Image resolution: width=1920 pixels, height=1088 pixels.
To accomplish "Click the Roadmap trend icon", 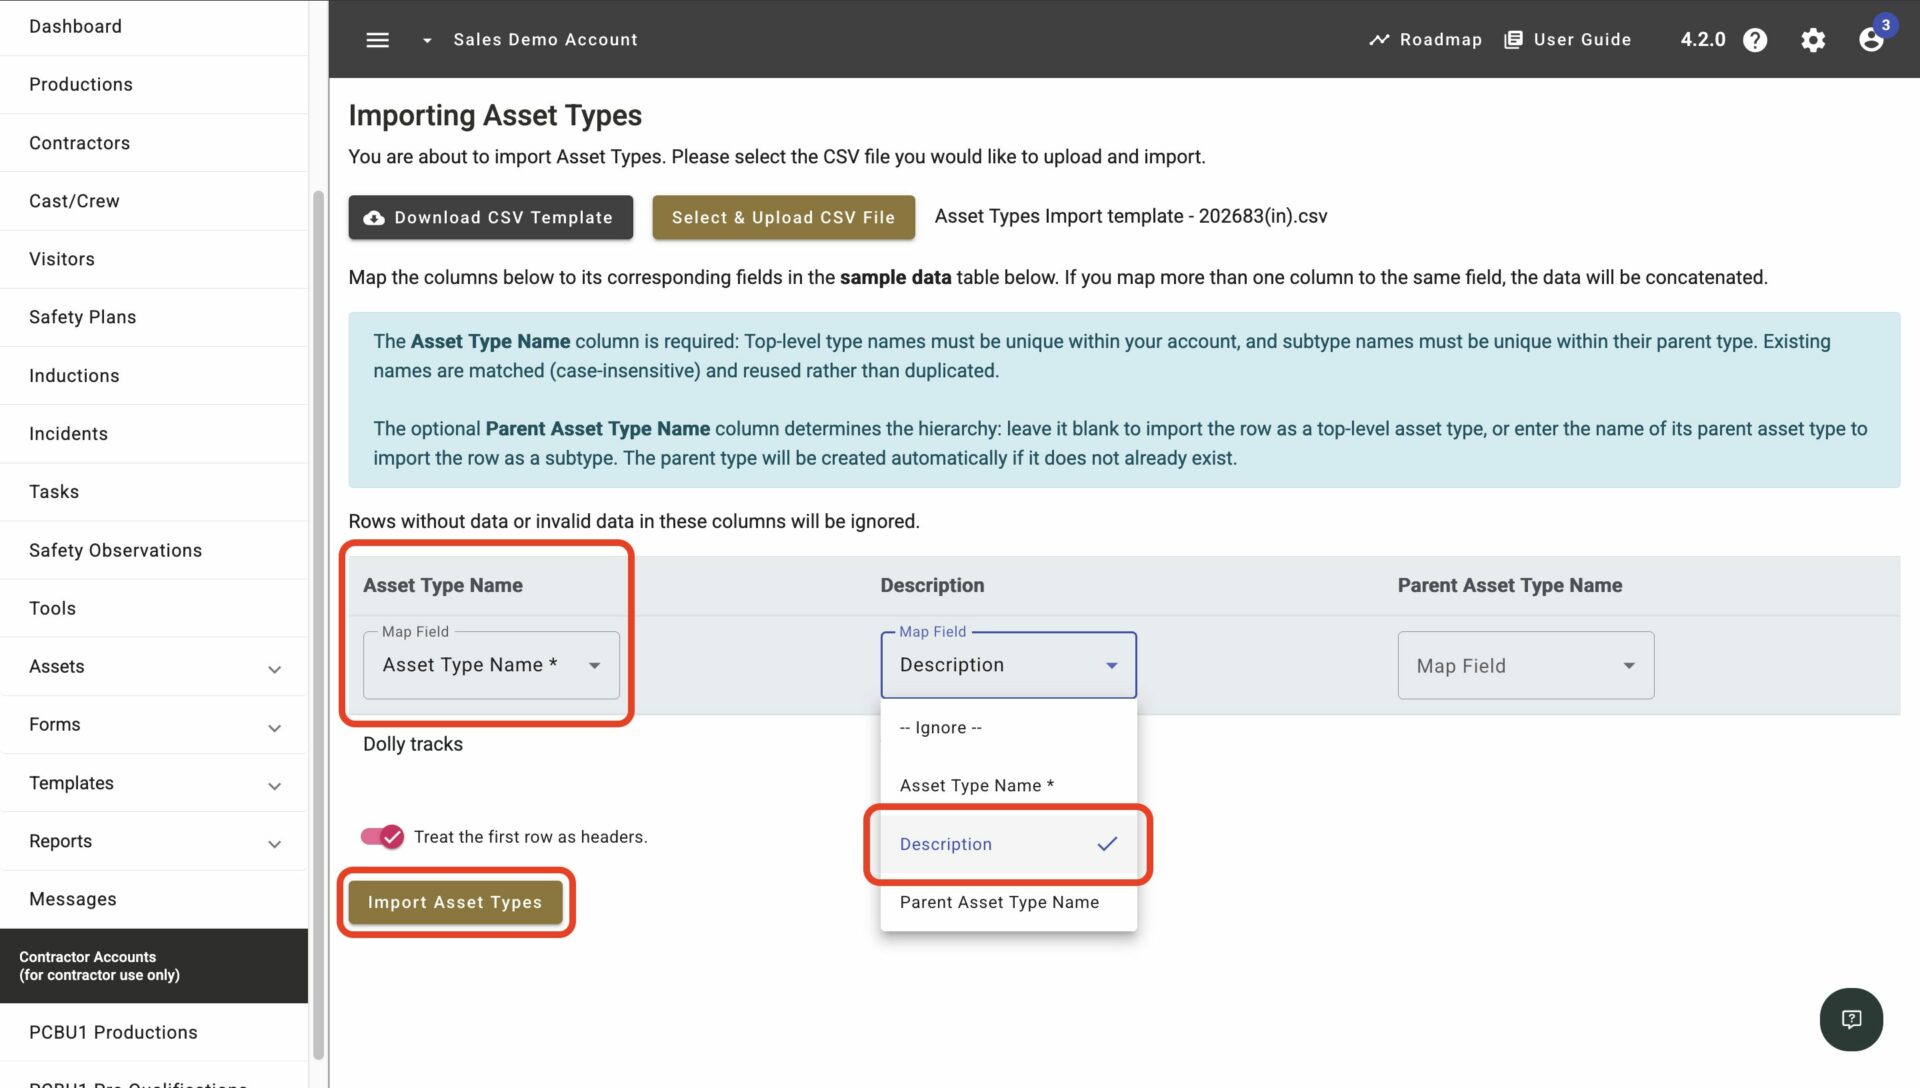I will click(1379, 40).
